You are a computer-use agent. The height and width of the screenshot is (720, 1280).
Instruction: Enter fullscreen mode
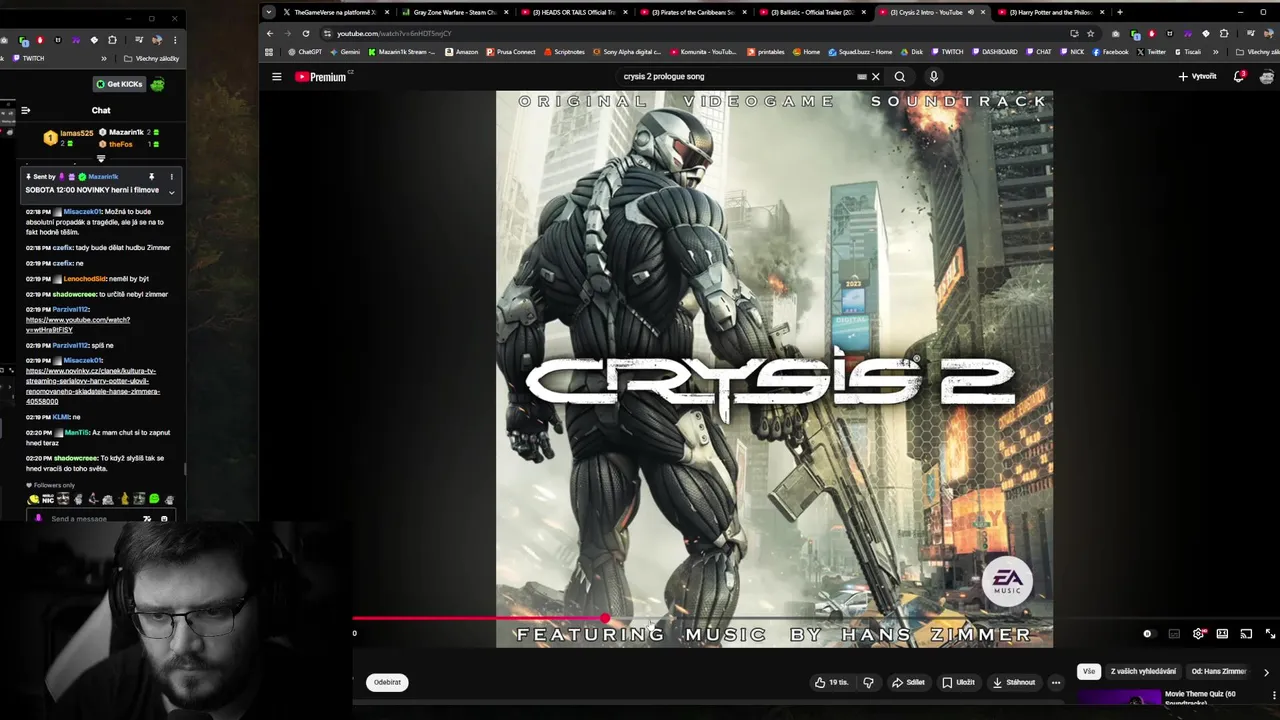pos(1270,633)
